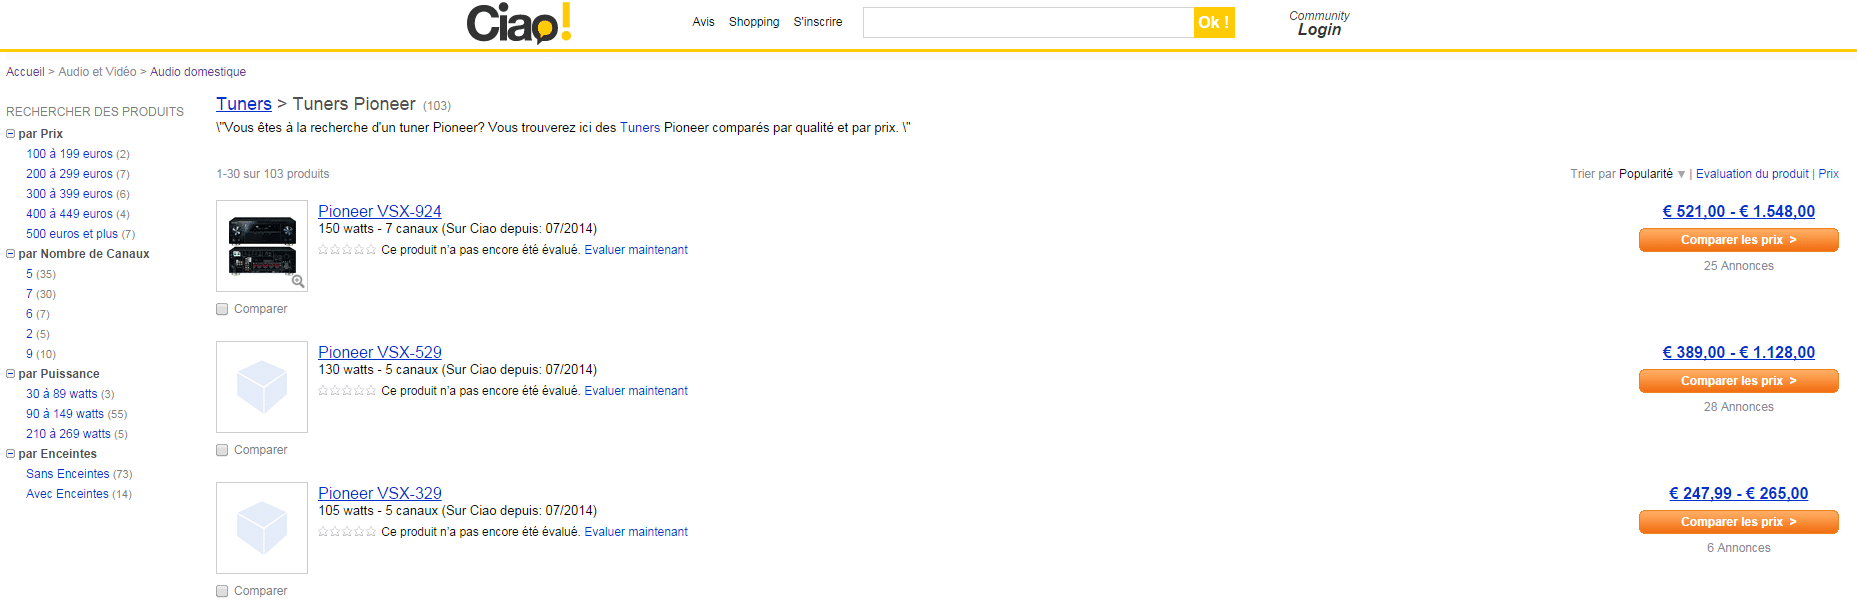The width and height of the screenshot is (1857, 616).
Task: Click '28 Annonces' under VSX-529 price
Action: coord(1738,407)
